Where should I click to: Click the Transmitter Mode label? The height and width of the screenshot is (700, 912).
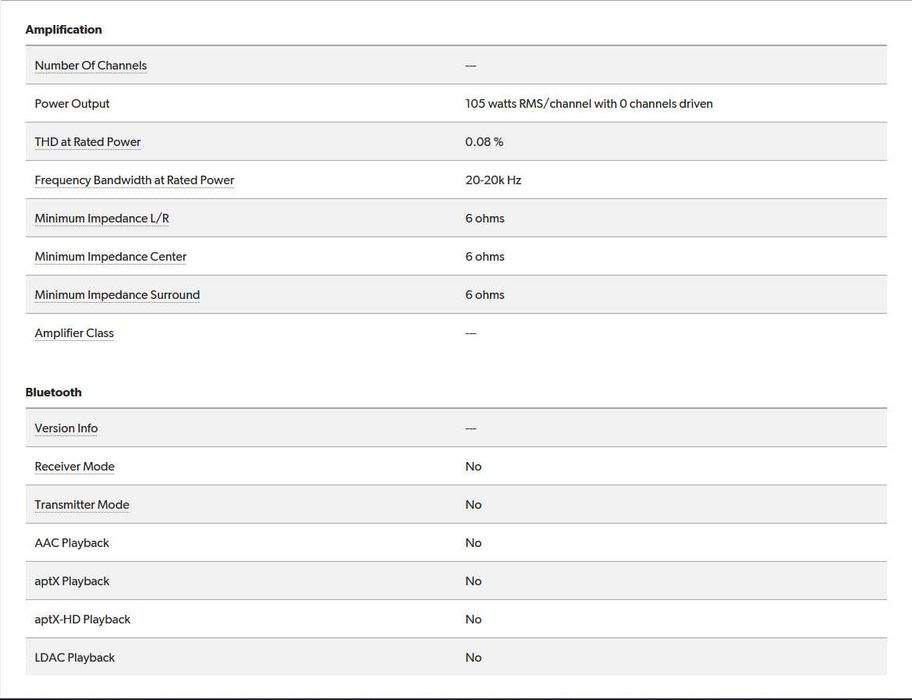pos(82,505)
